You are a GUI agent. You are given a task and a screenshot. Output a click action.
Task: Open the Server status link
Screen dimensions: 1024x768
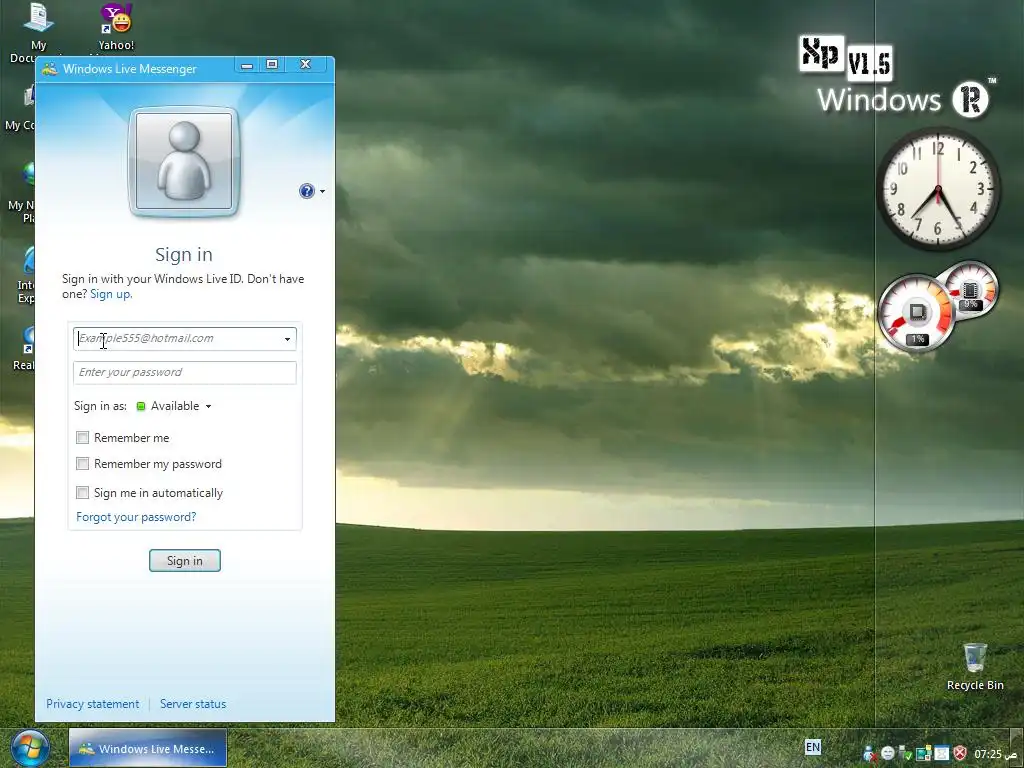click(193, 704)
